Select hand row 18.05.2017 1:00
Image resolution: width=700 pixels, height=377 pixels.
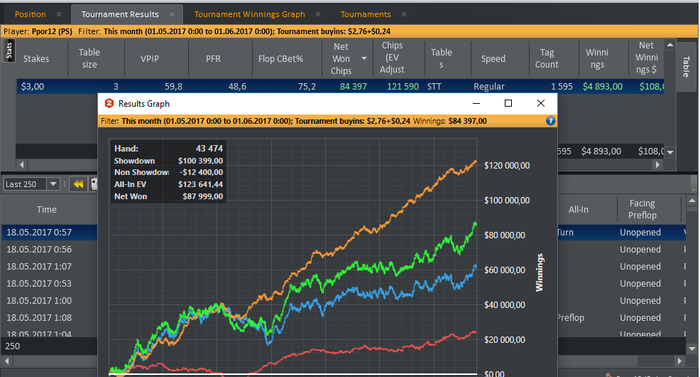click(x=49, y=301)
